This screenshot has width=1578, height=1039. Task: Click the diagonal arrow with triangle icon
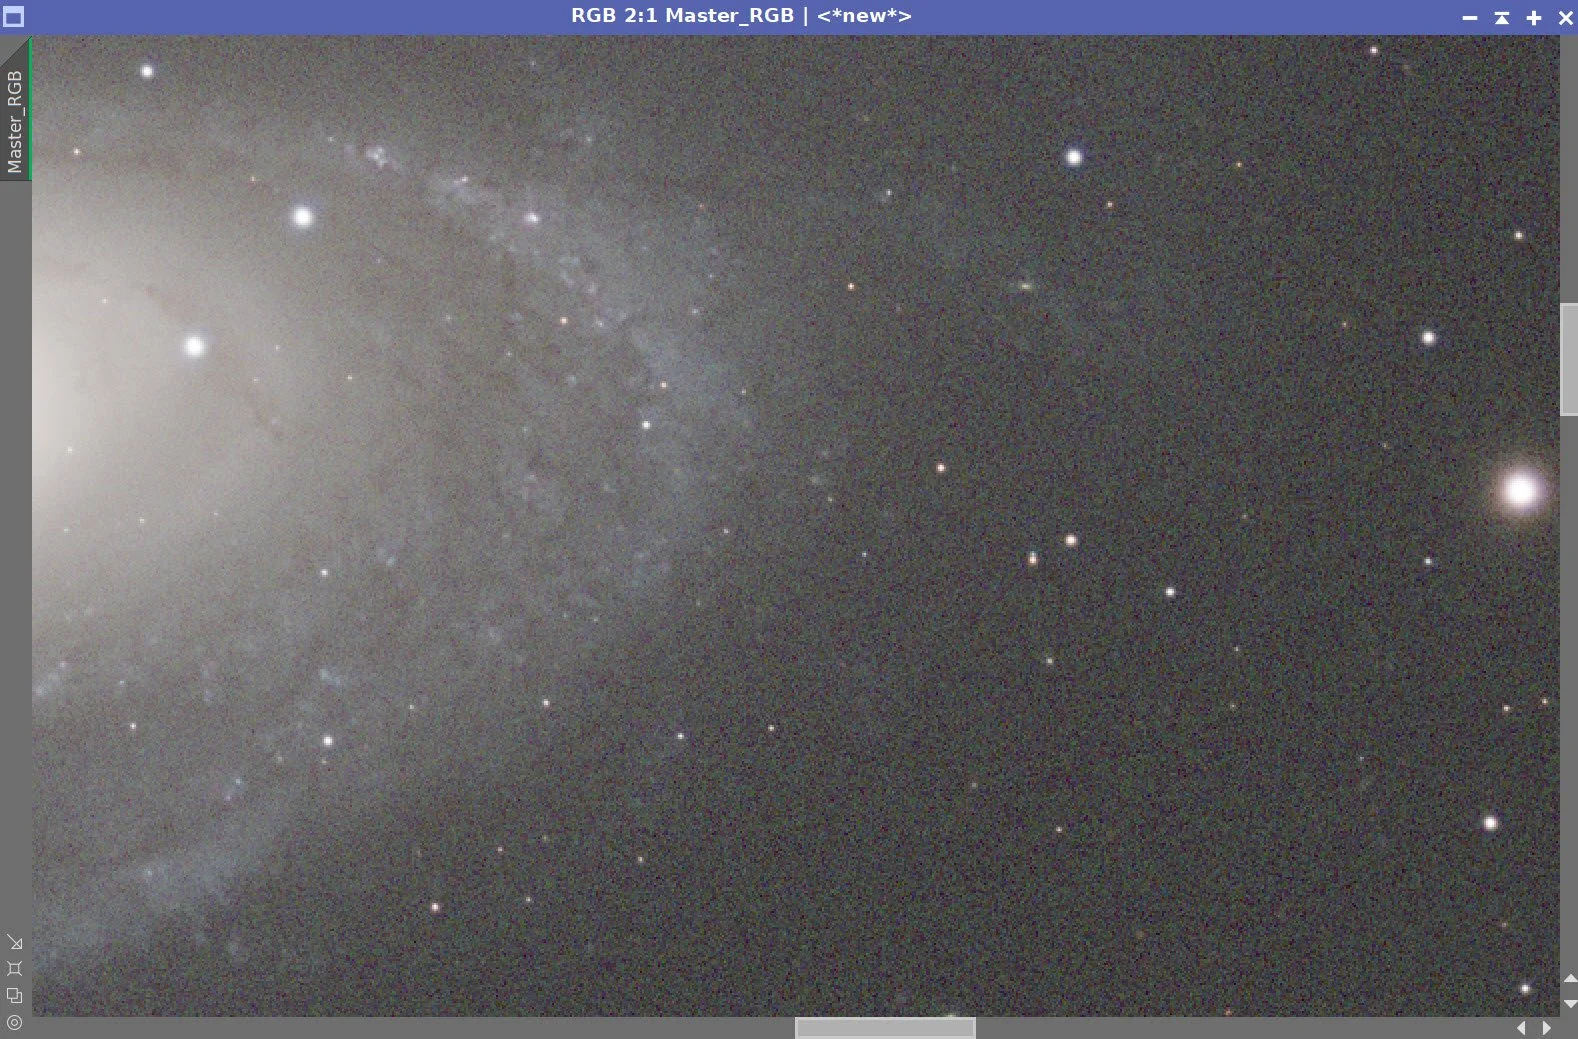14,942
